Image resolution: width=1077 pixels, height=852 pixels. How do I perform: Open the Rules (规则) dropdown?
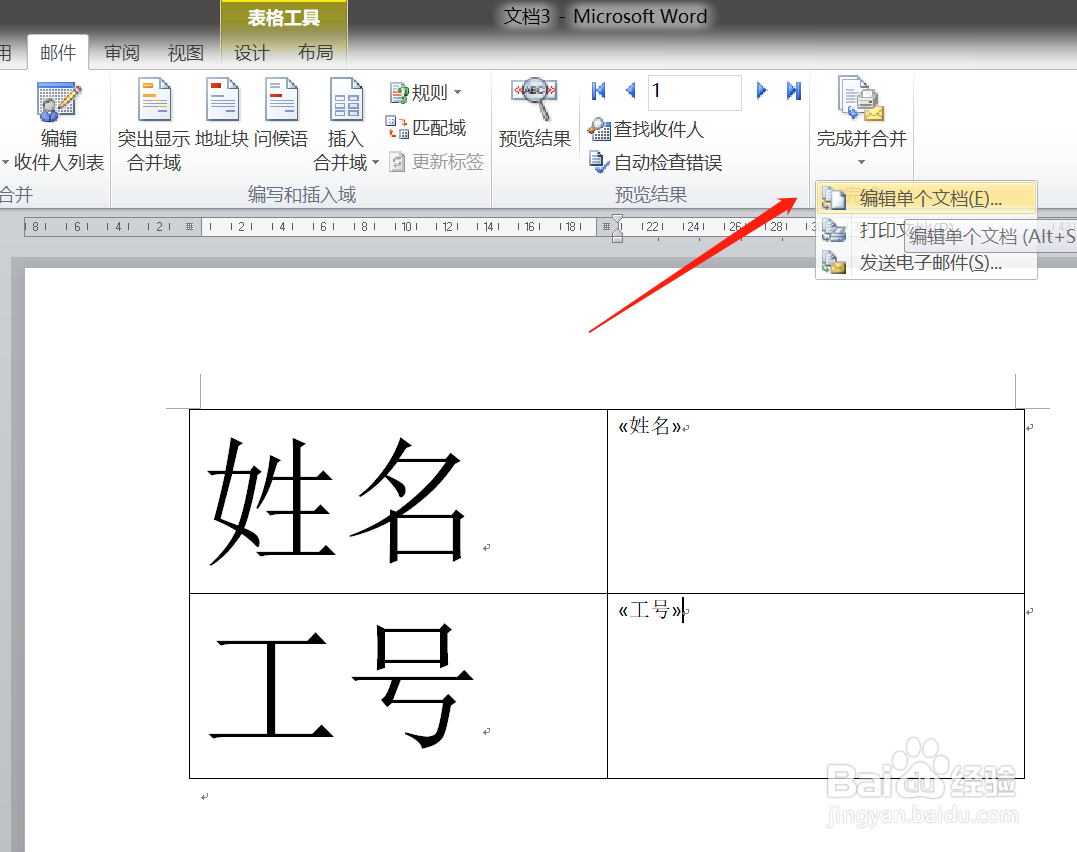click(426, 92)
